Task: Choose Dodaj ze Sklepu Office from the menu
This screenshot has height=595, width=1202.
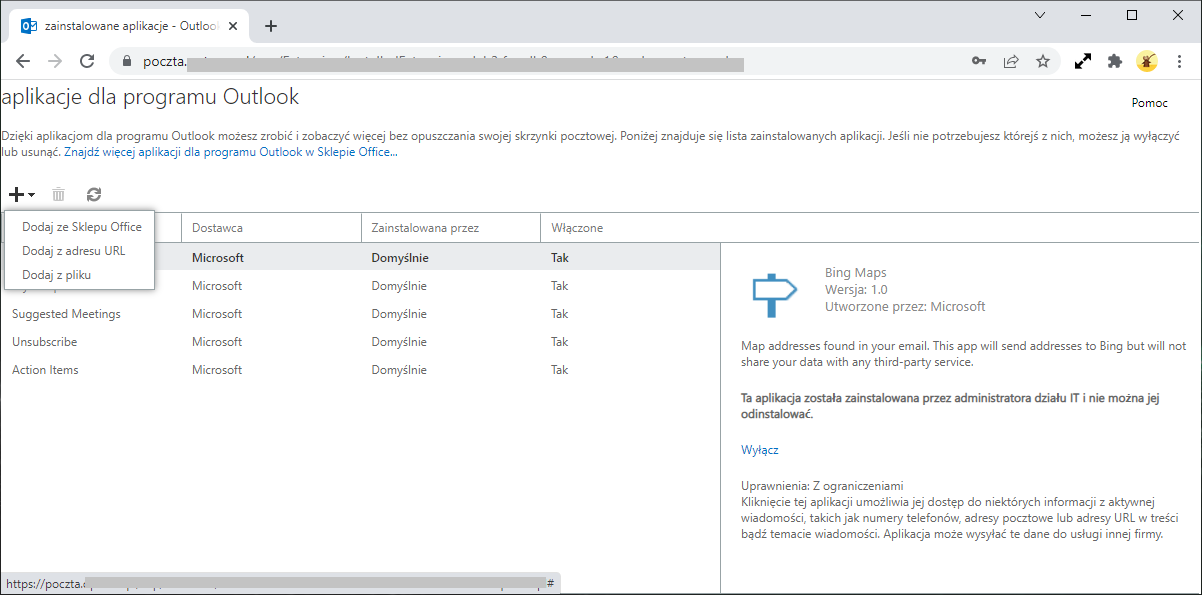Action: pyautogui.click(x=80, y=227)
